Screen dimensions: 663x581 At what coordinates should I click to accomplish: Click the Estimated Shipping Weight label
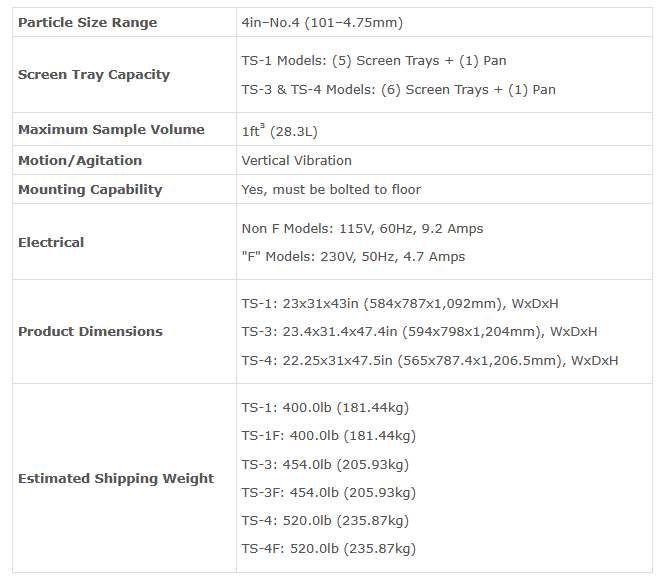click(x=116, y=478)
